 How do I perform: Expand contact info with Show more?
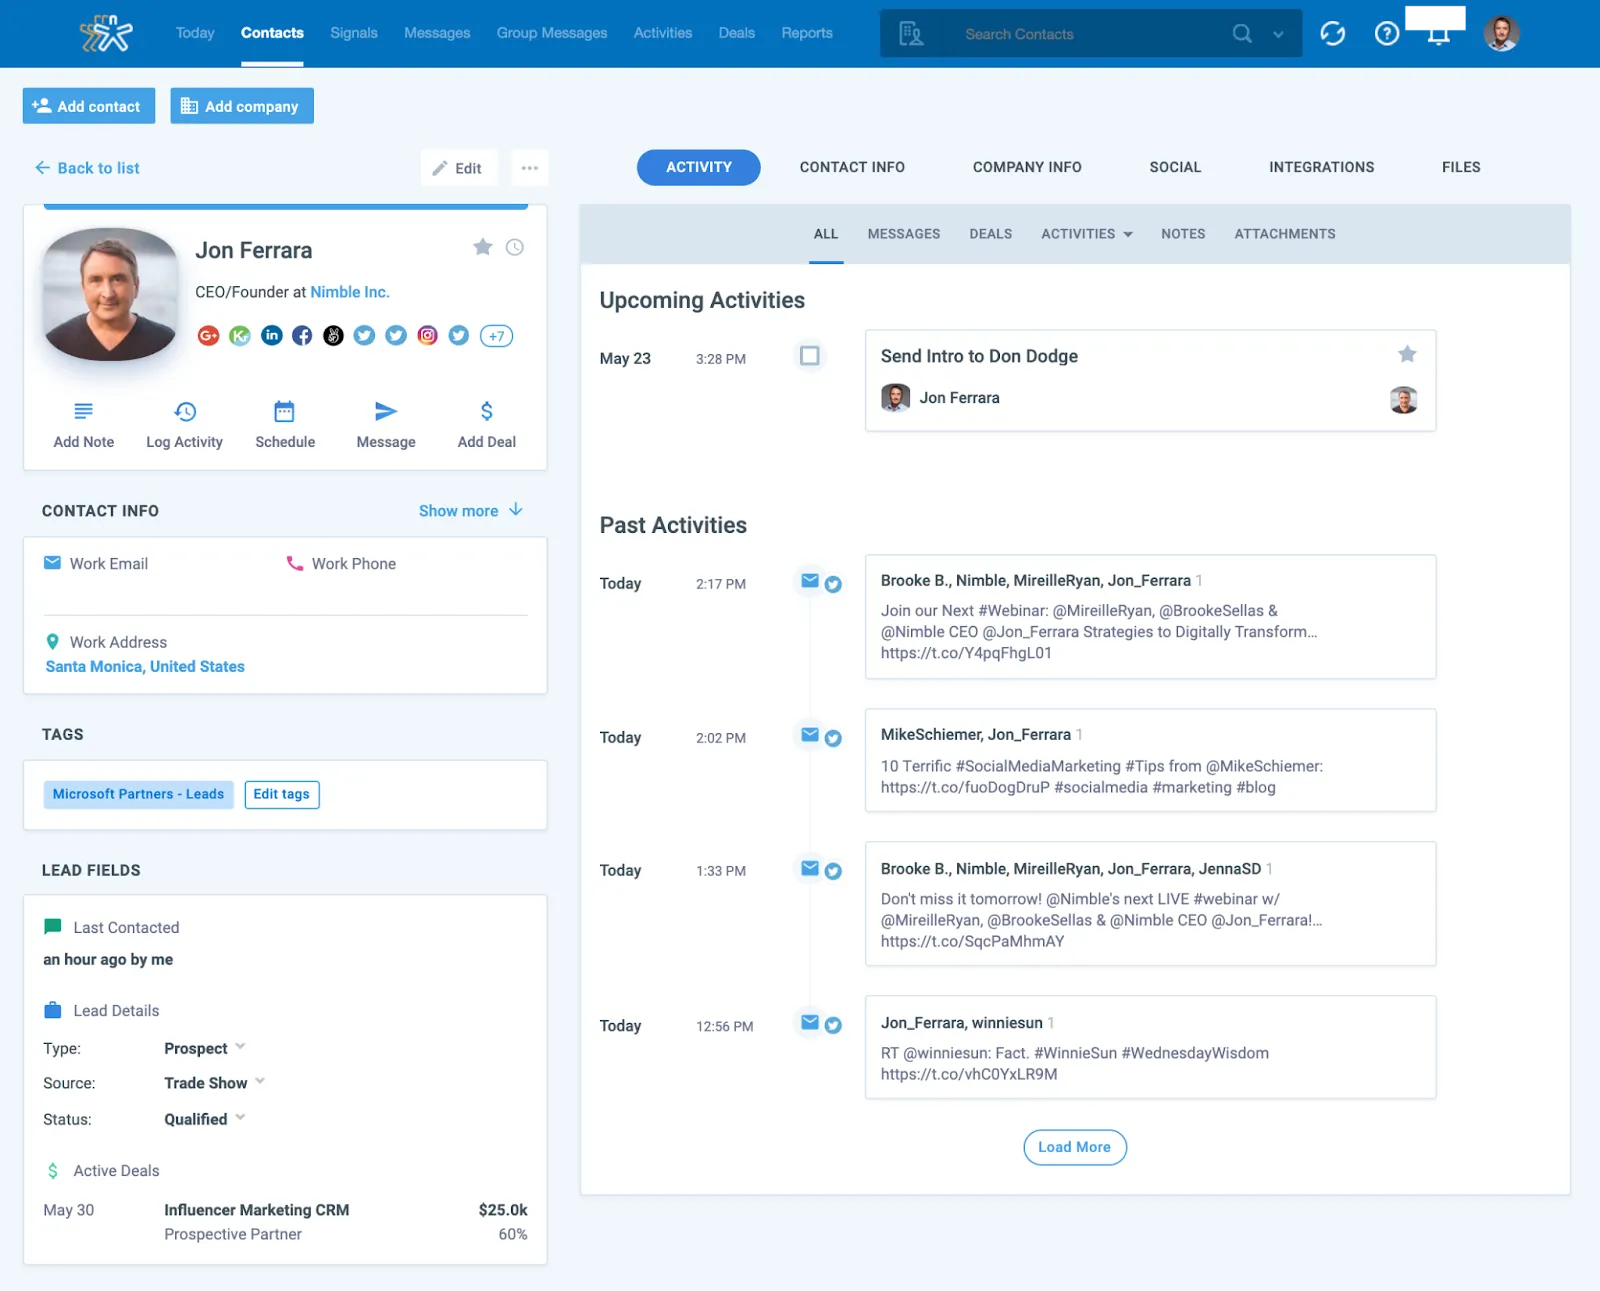coord(471,511)
